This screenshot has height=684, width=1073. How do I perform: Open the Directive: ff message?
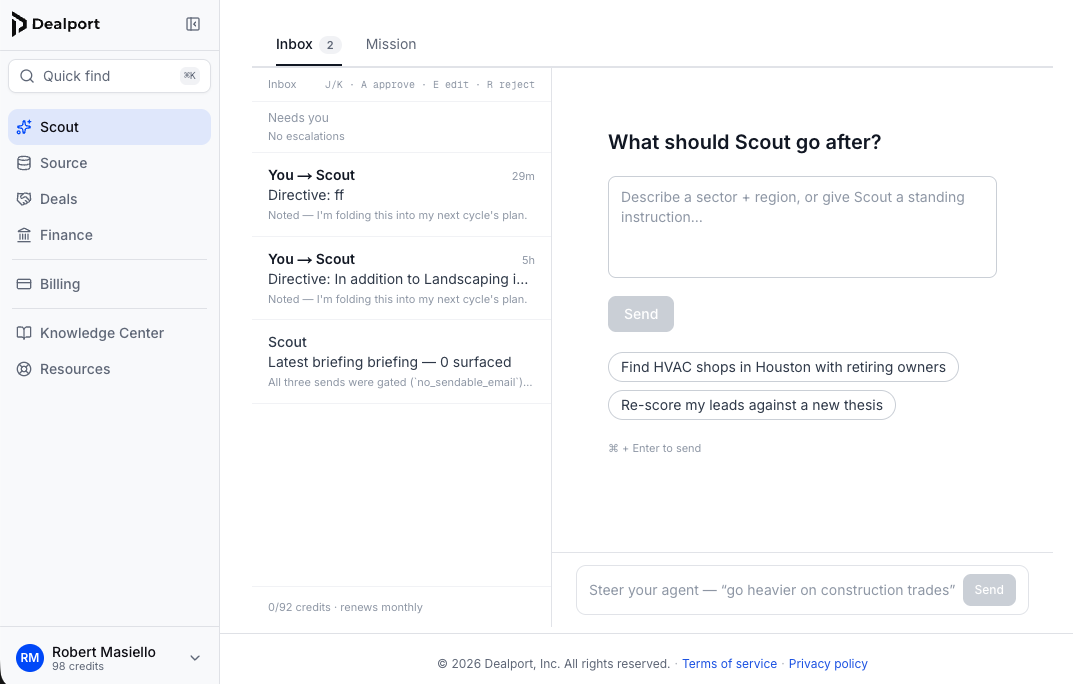[x=401, y=195]
